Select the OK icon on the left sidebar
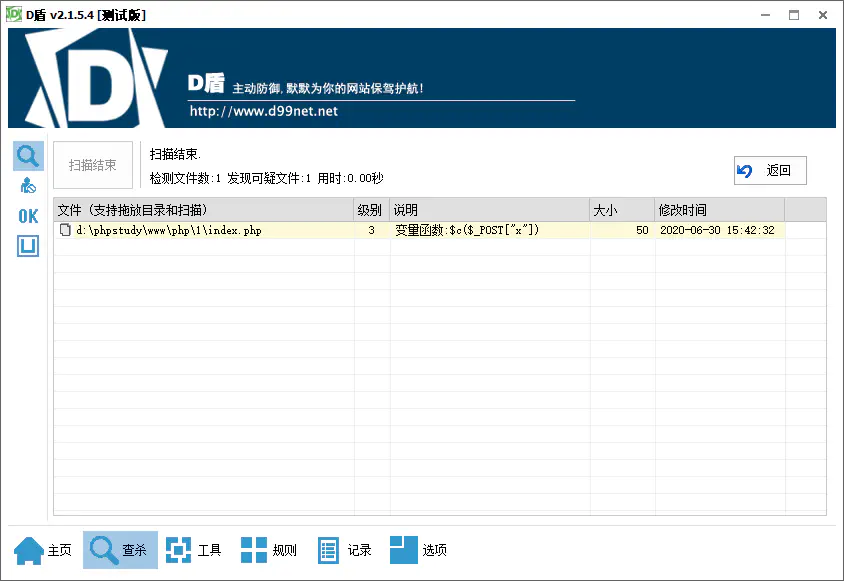The width and height of the screenshot is (844, 581). click(x=27, y=215)
